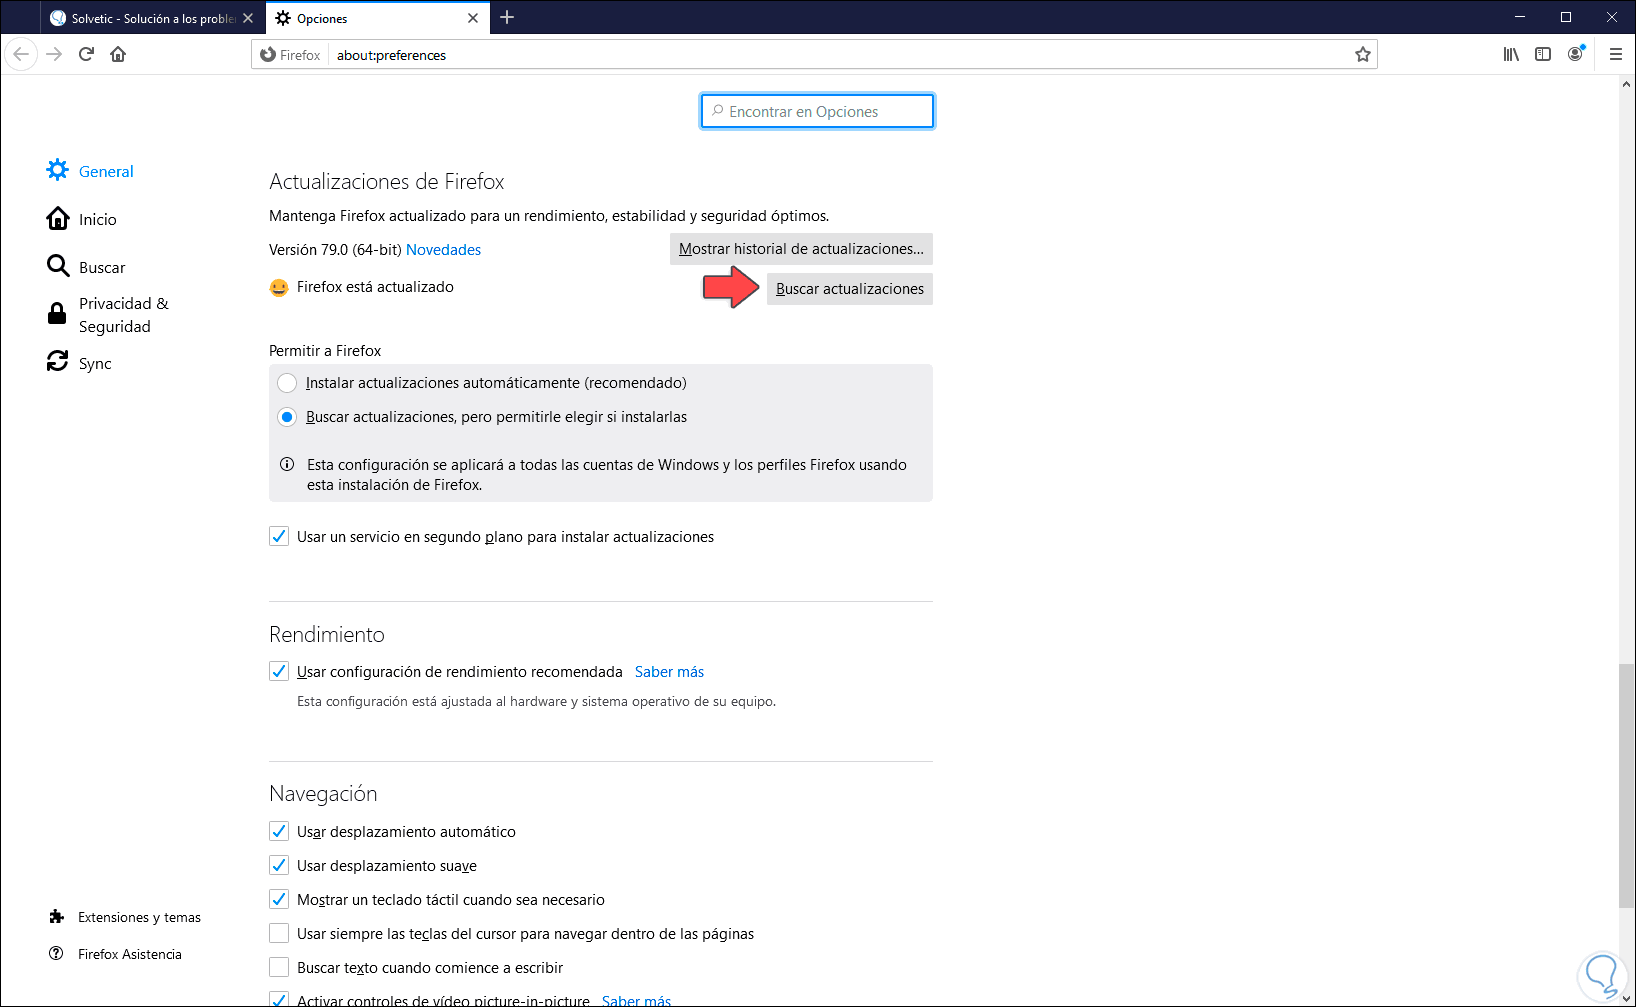Screen dimensions: 1636x1007
Task: Open the Inicio settings category
Action: point(82,219)
